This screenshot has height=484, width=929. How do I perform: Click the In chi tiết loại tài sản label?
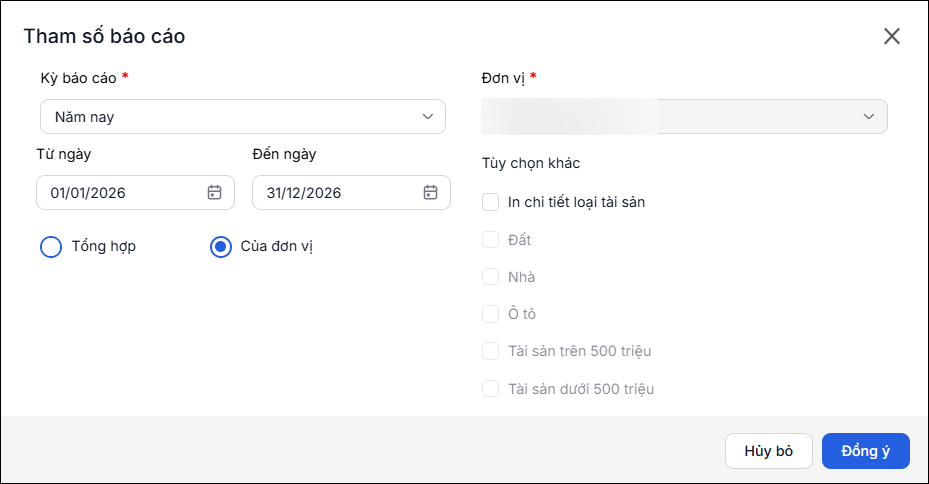tap(576, 202)
